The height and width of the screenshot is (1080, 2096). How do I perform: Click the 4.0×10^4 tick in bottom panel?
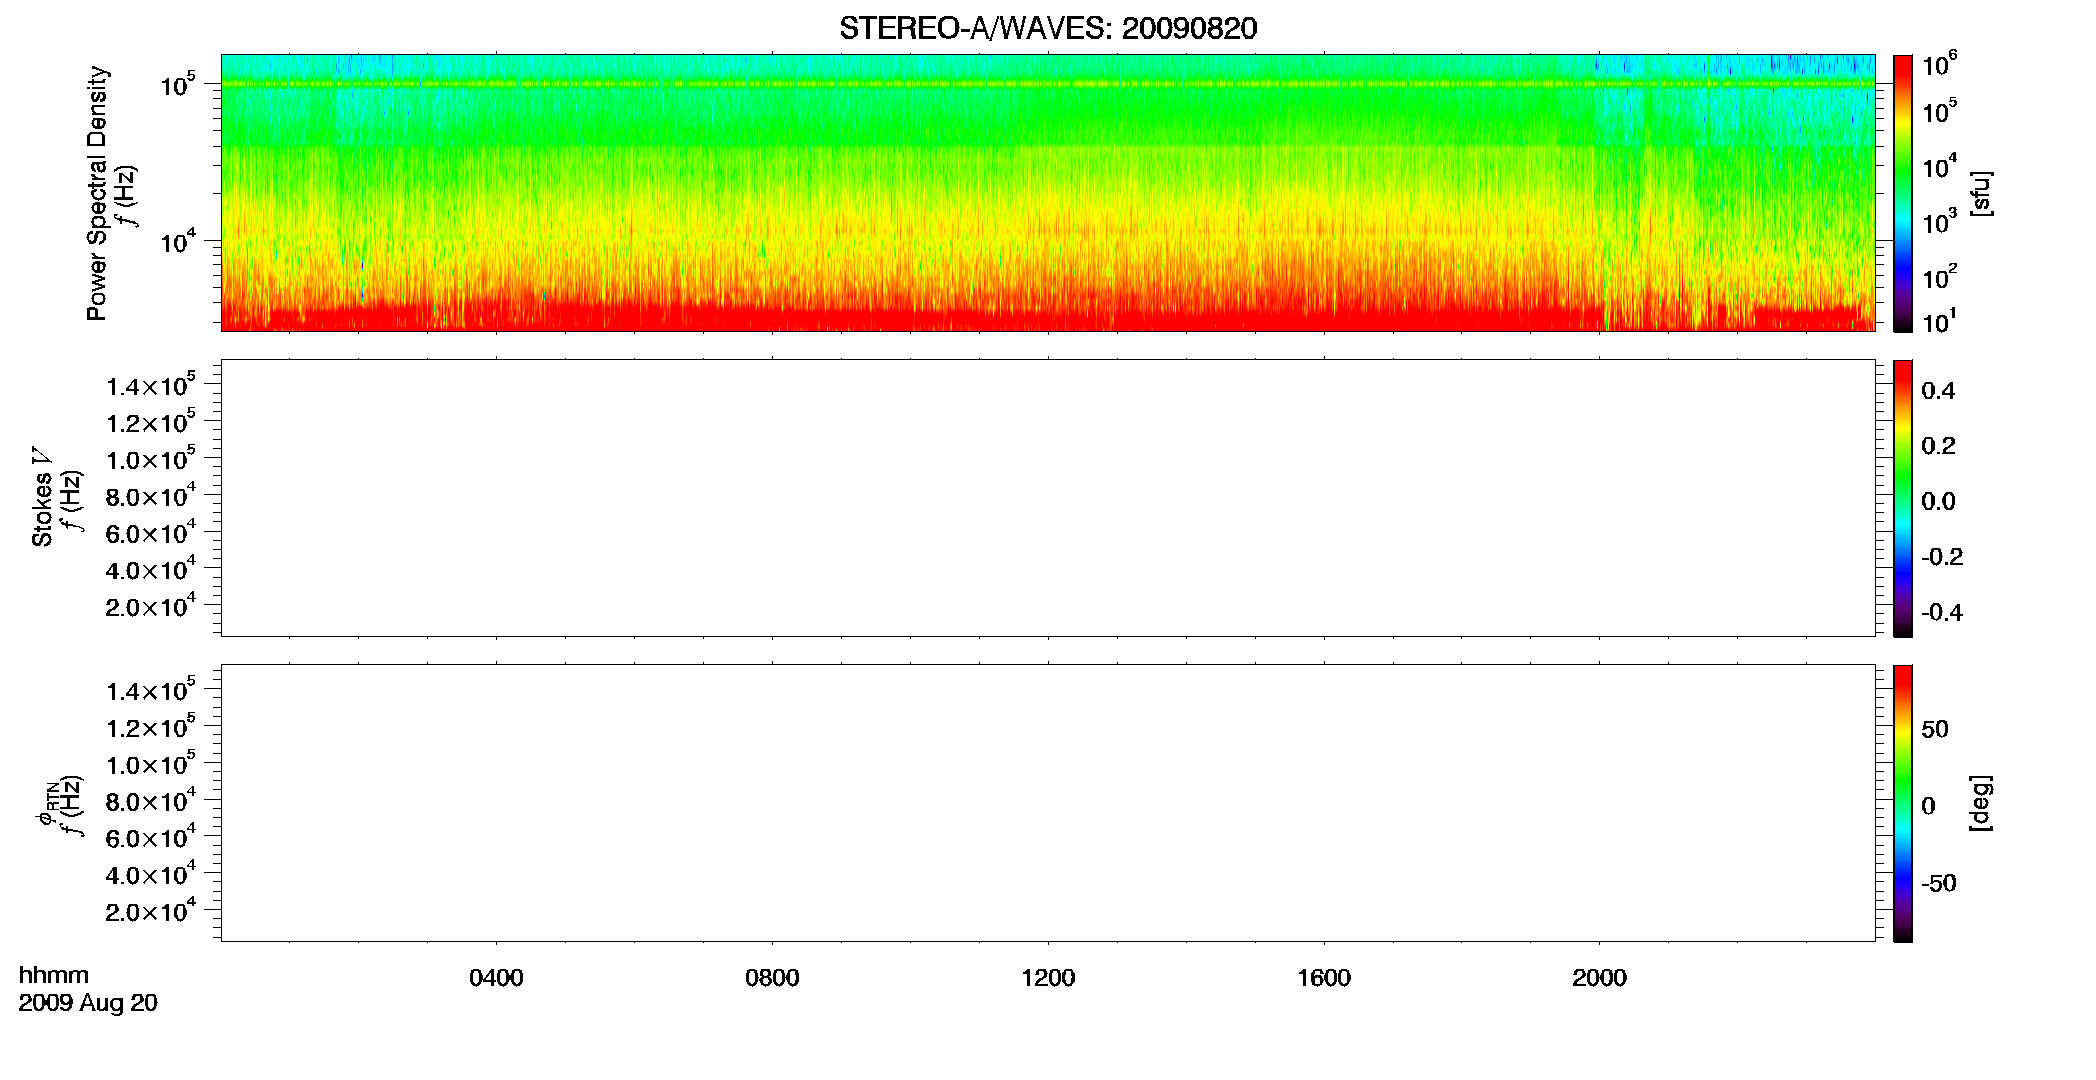151,874
